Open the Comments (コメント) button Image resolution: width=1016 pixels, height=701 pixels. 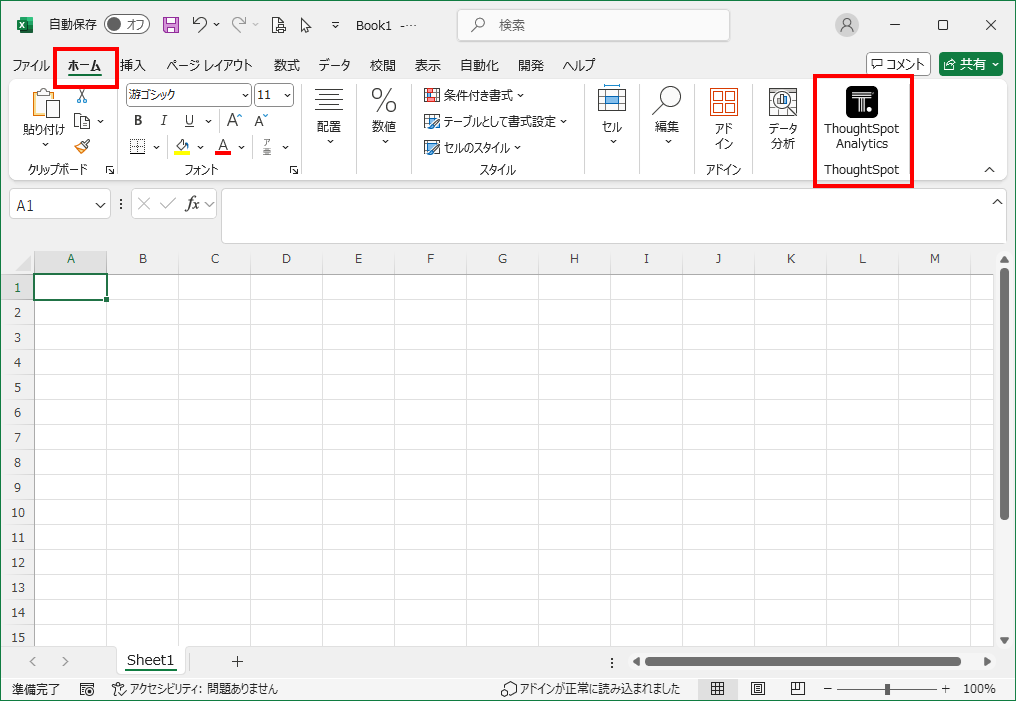(898, 64)
